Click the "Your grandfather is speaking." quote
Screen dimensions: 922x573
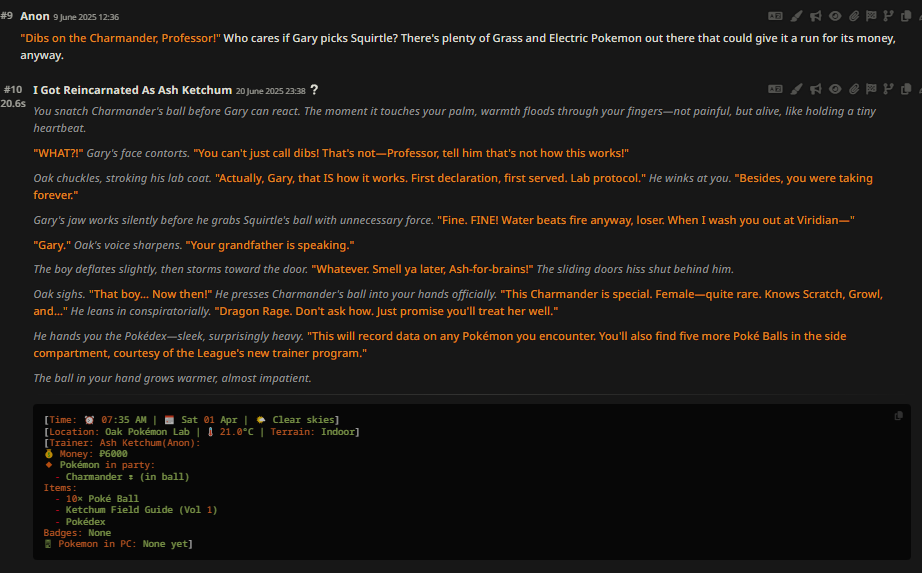point(270,245)
